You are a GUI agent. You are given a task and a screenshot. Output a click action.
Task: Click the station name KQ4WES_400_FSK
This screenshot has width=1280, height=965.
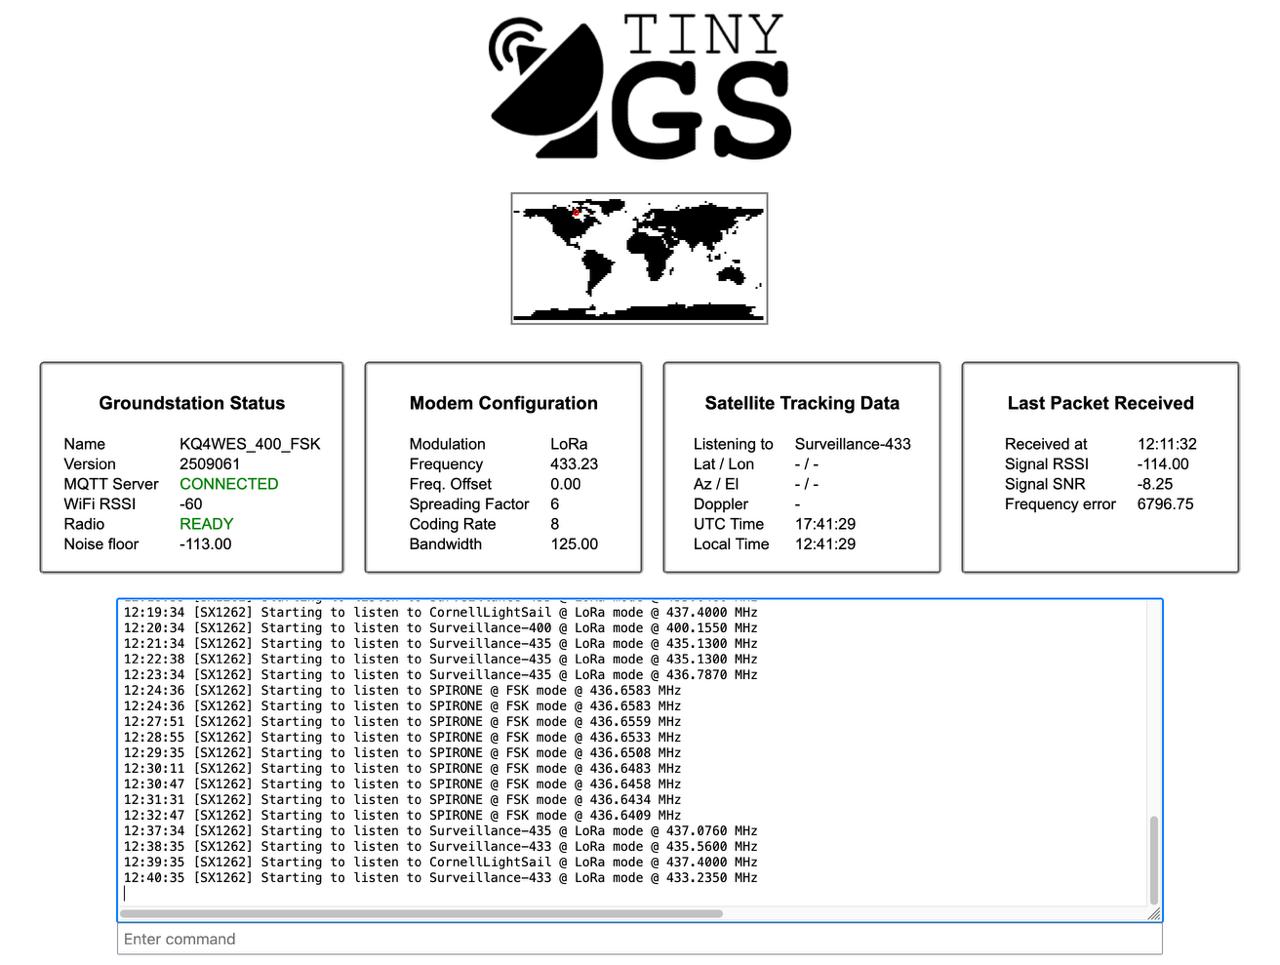(250, 444)
